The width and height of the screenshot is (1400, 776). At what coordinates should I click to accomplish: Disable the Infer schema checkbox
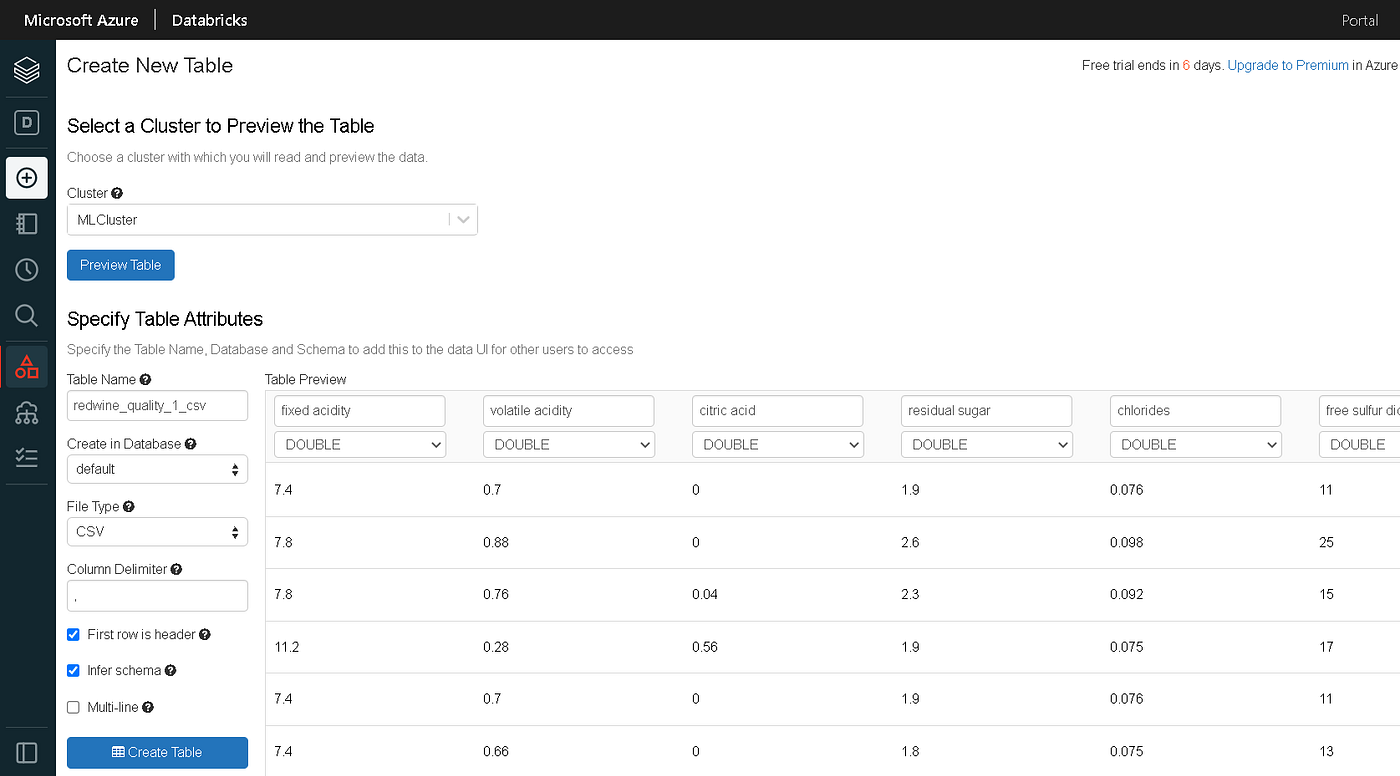pos(73,670)
